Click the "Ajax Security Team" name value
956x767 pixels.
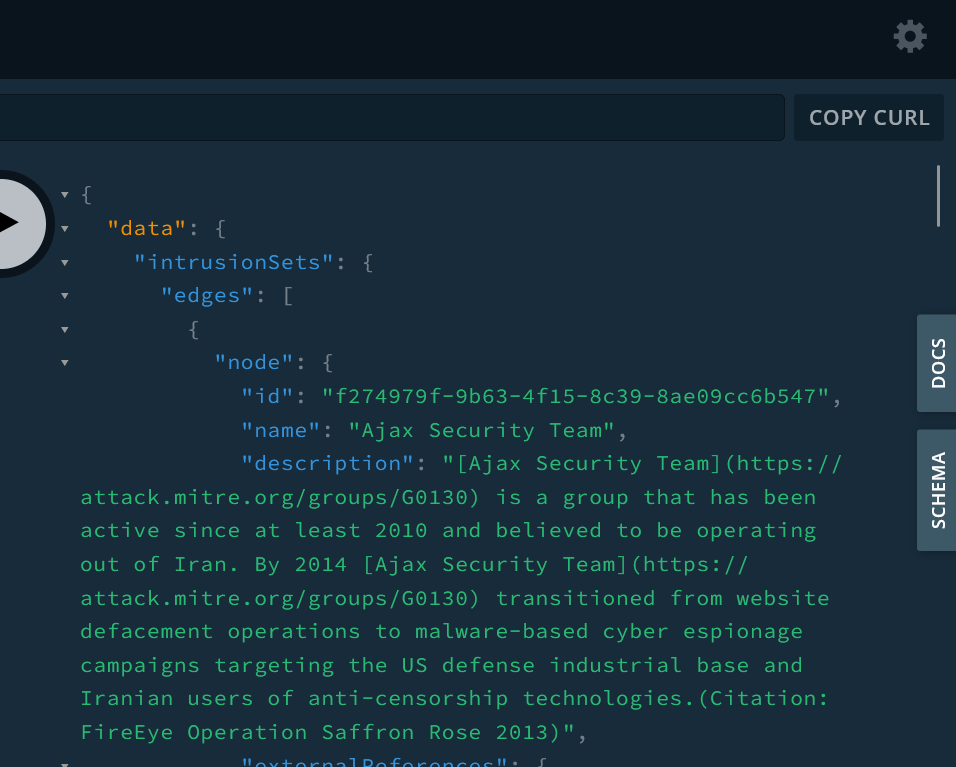tap(482, 430)
